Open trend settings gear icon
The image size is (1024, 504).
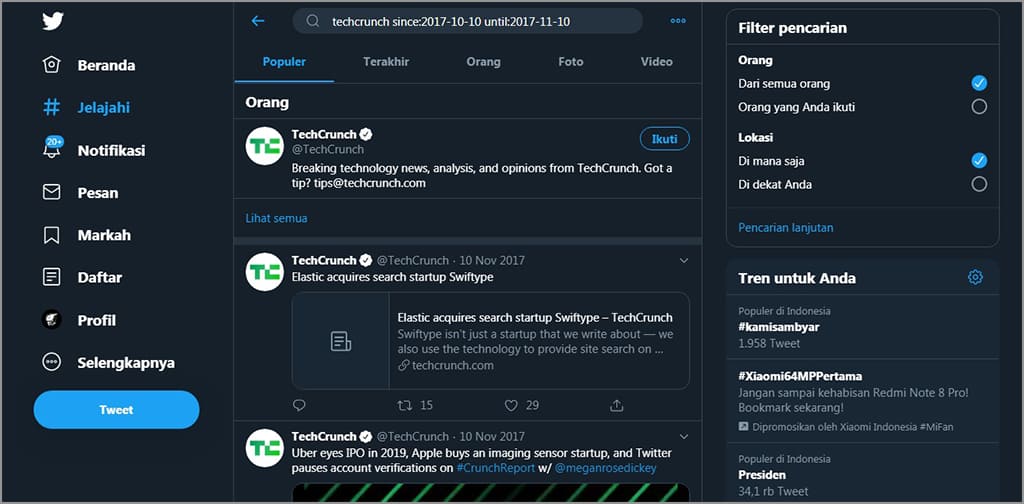point(975,277)
